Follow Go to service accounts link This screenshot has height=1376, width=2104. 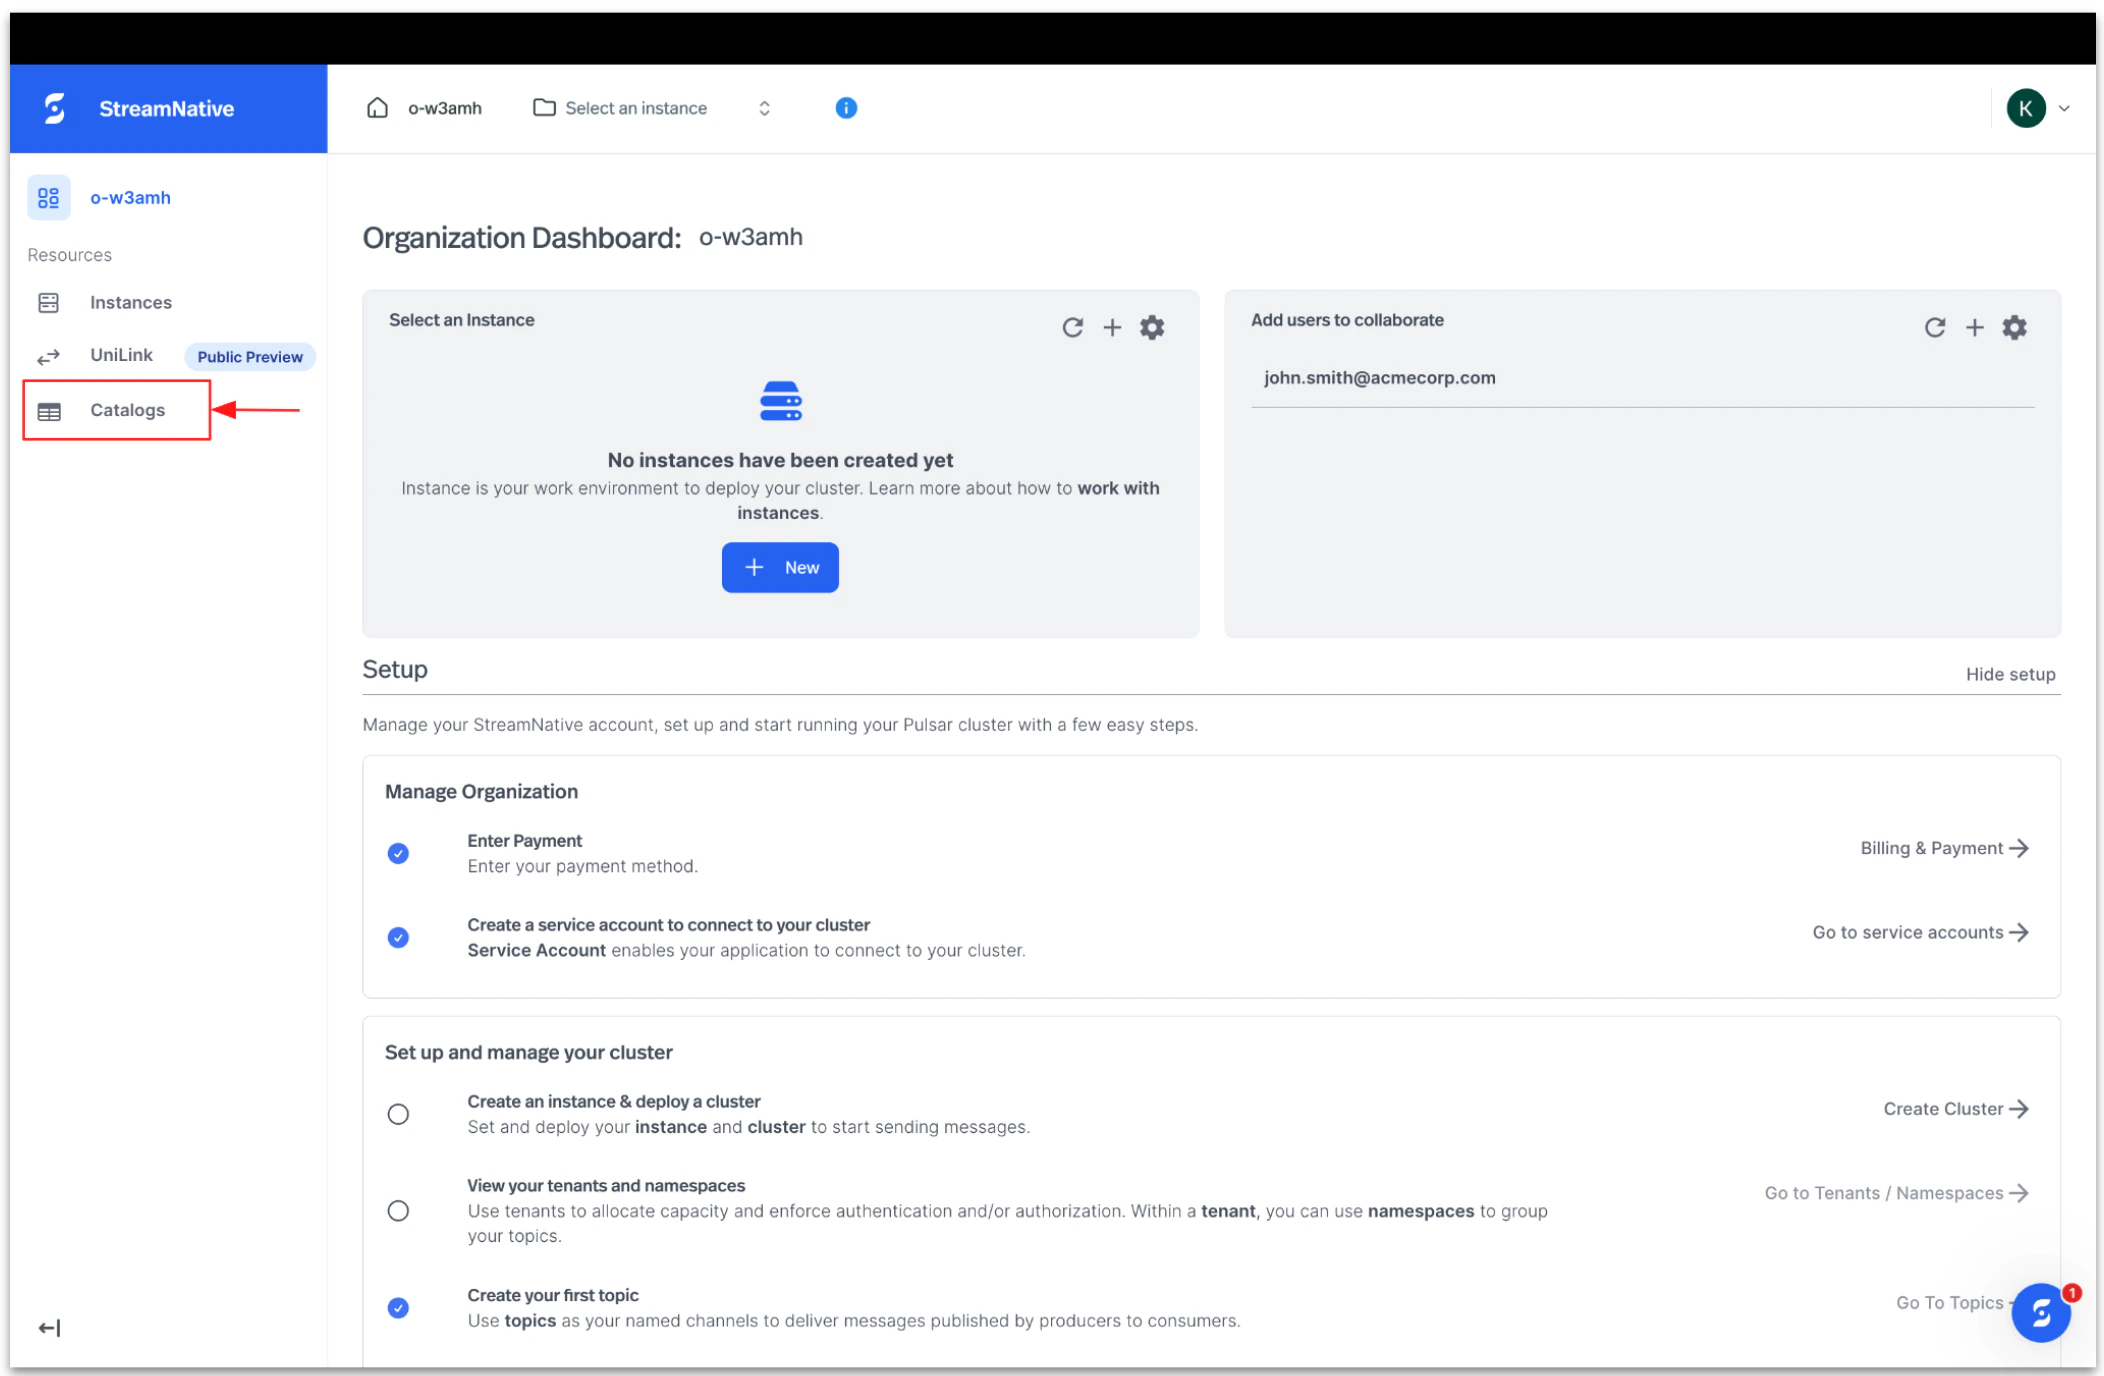pyautogui.click(x=1920, y=932)
